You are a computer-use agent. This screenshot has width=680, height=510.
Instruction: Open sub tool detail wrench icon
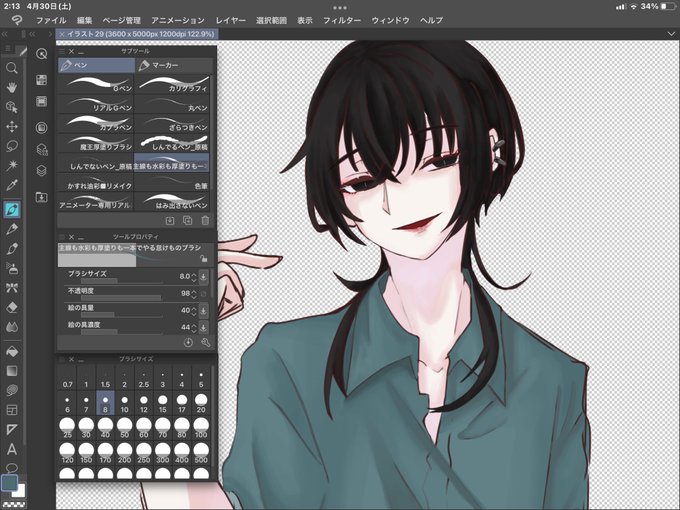206,343
